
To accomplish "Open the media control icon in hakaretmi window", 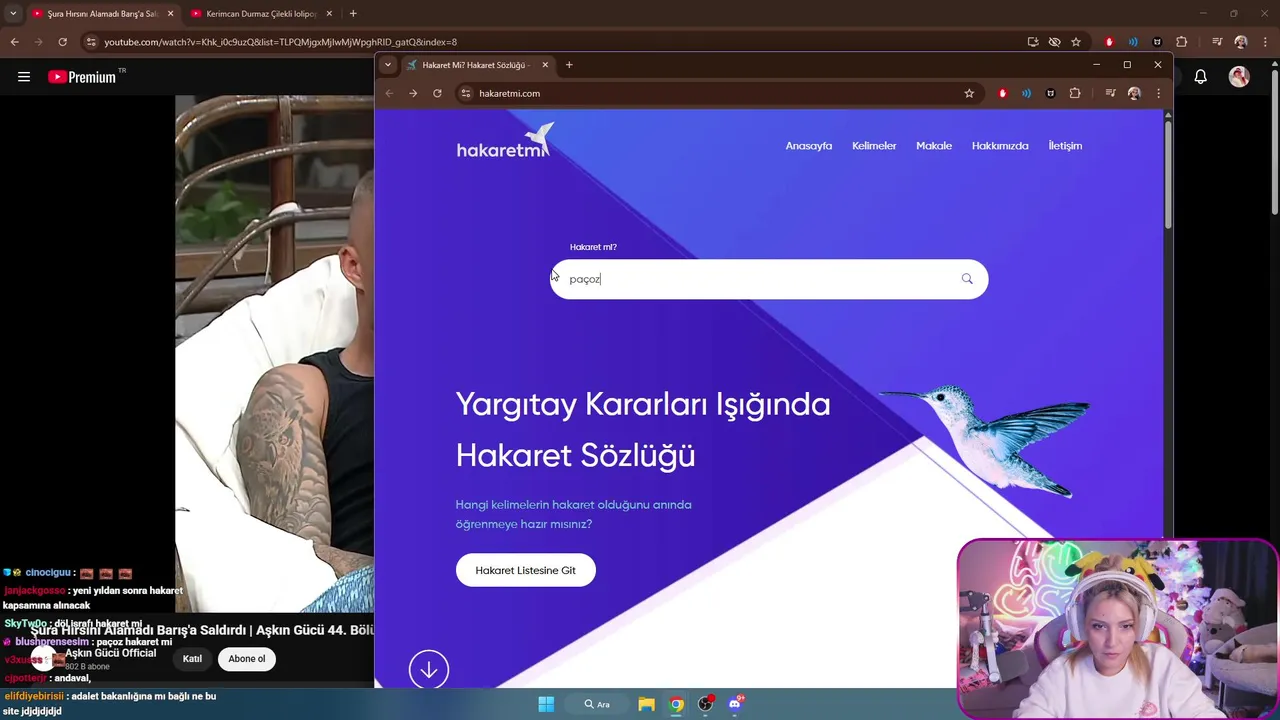I will [x=1110, y=93].
